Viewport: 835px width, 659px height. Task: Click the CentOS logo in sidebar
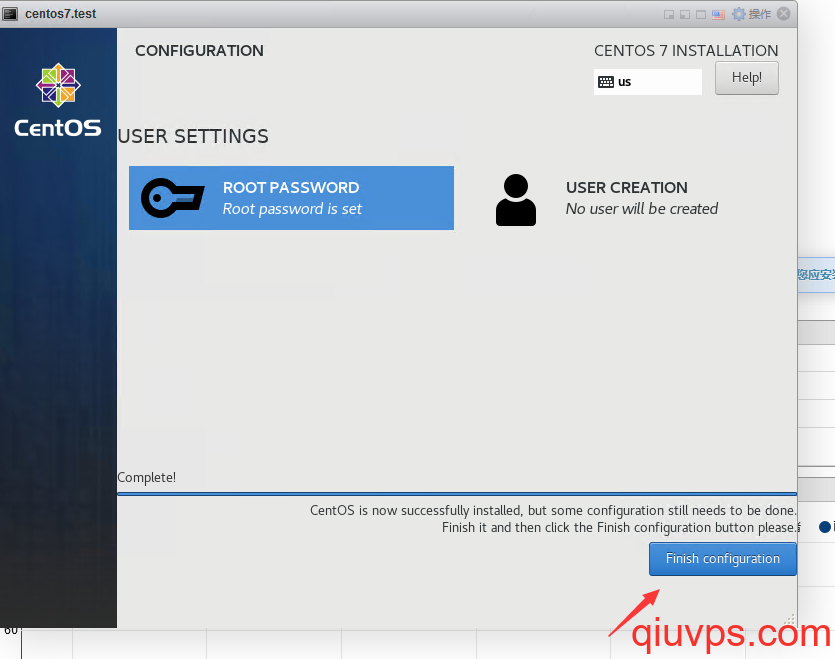(x=57, y=100)
